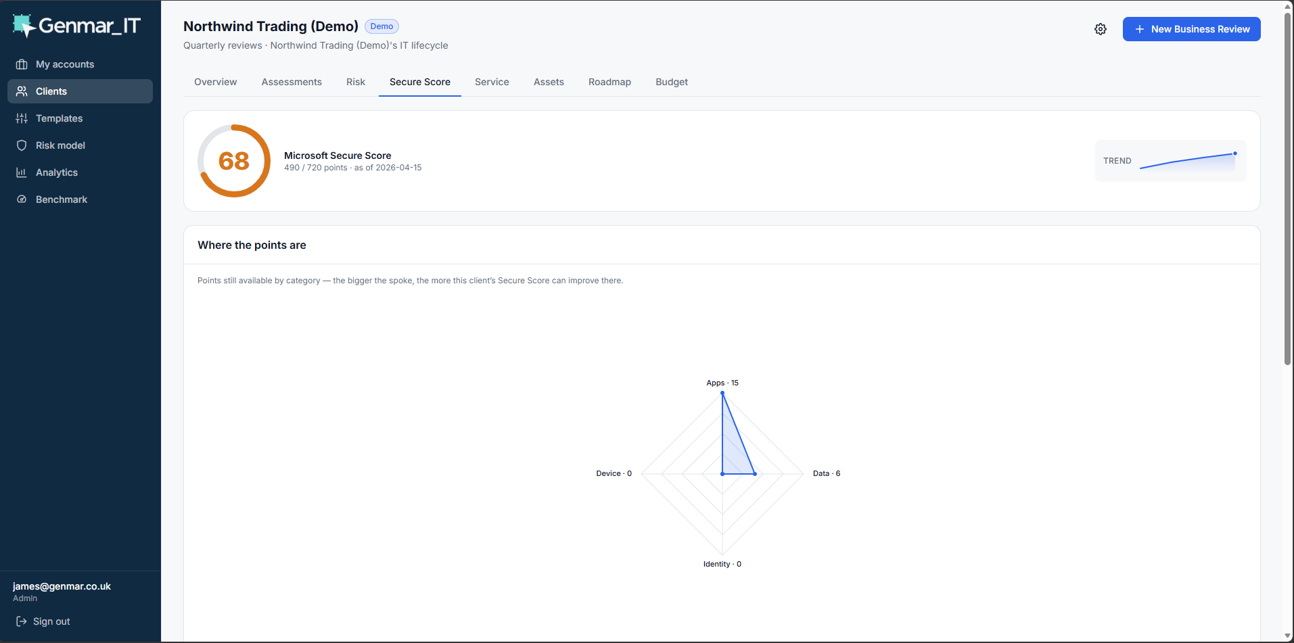Screen dimensions: 1294x643
Task: Click the Apps · 15 radar label
Action: [722, 383]
